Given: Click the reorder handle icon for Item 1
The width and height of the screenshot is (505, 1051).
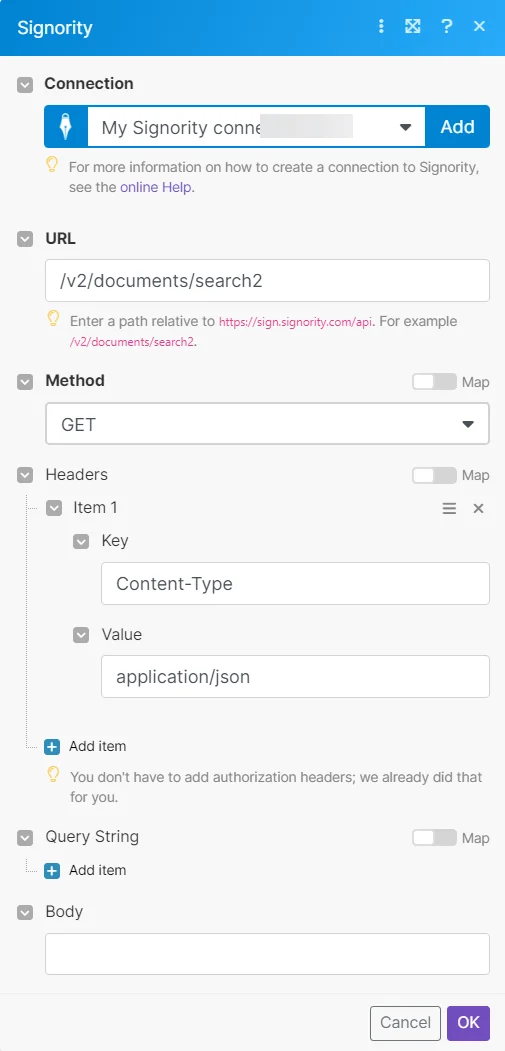Looking at the screenshot, I should pyautogui.click(x=449, y=508).
